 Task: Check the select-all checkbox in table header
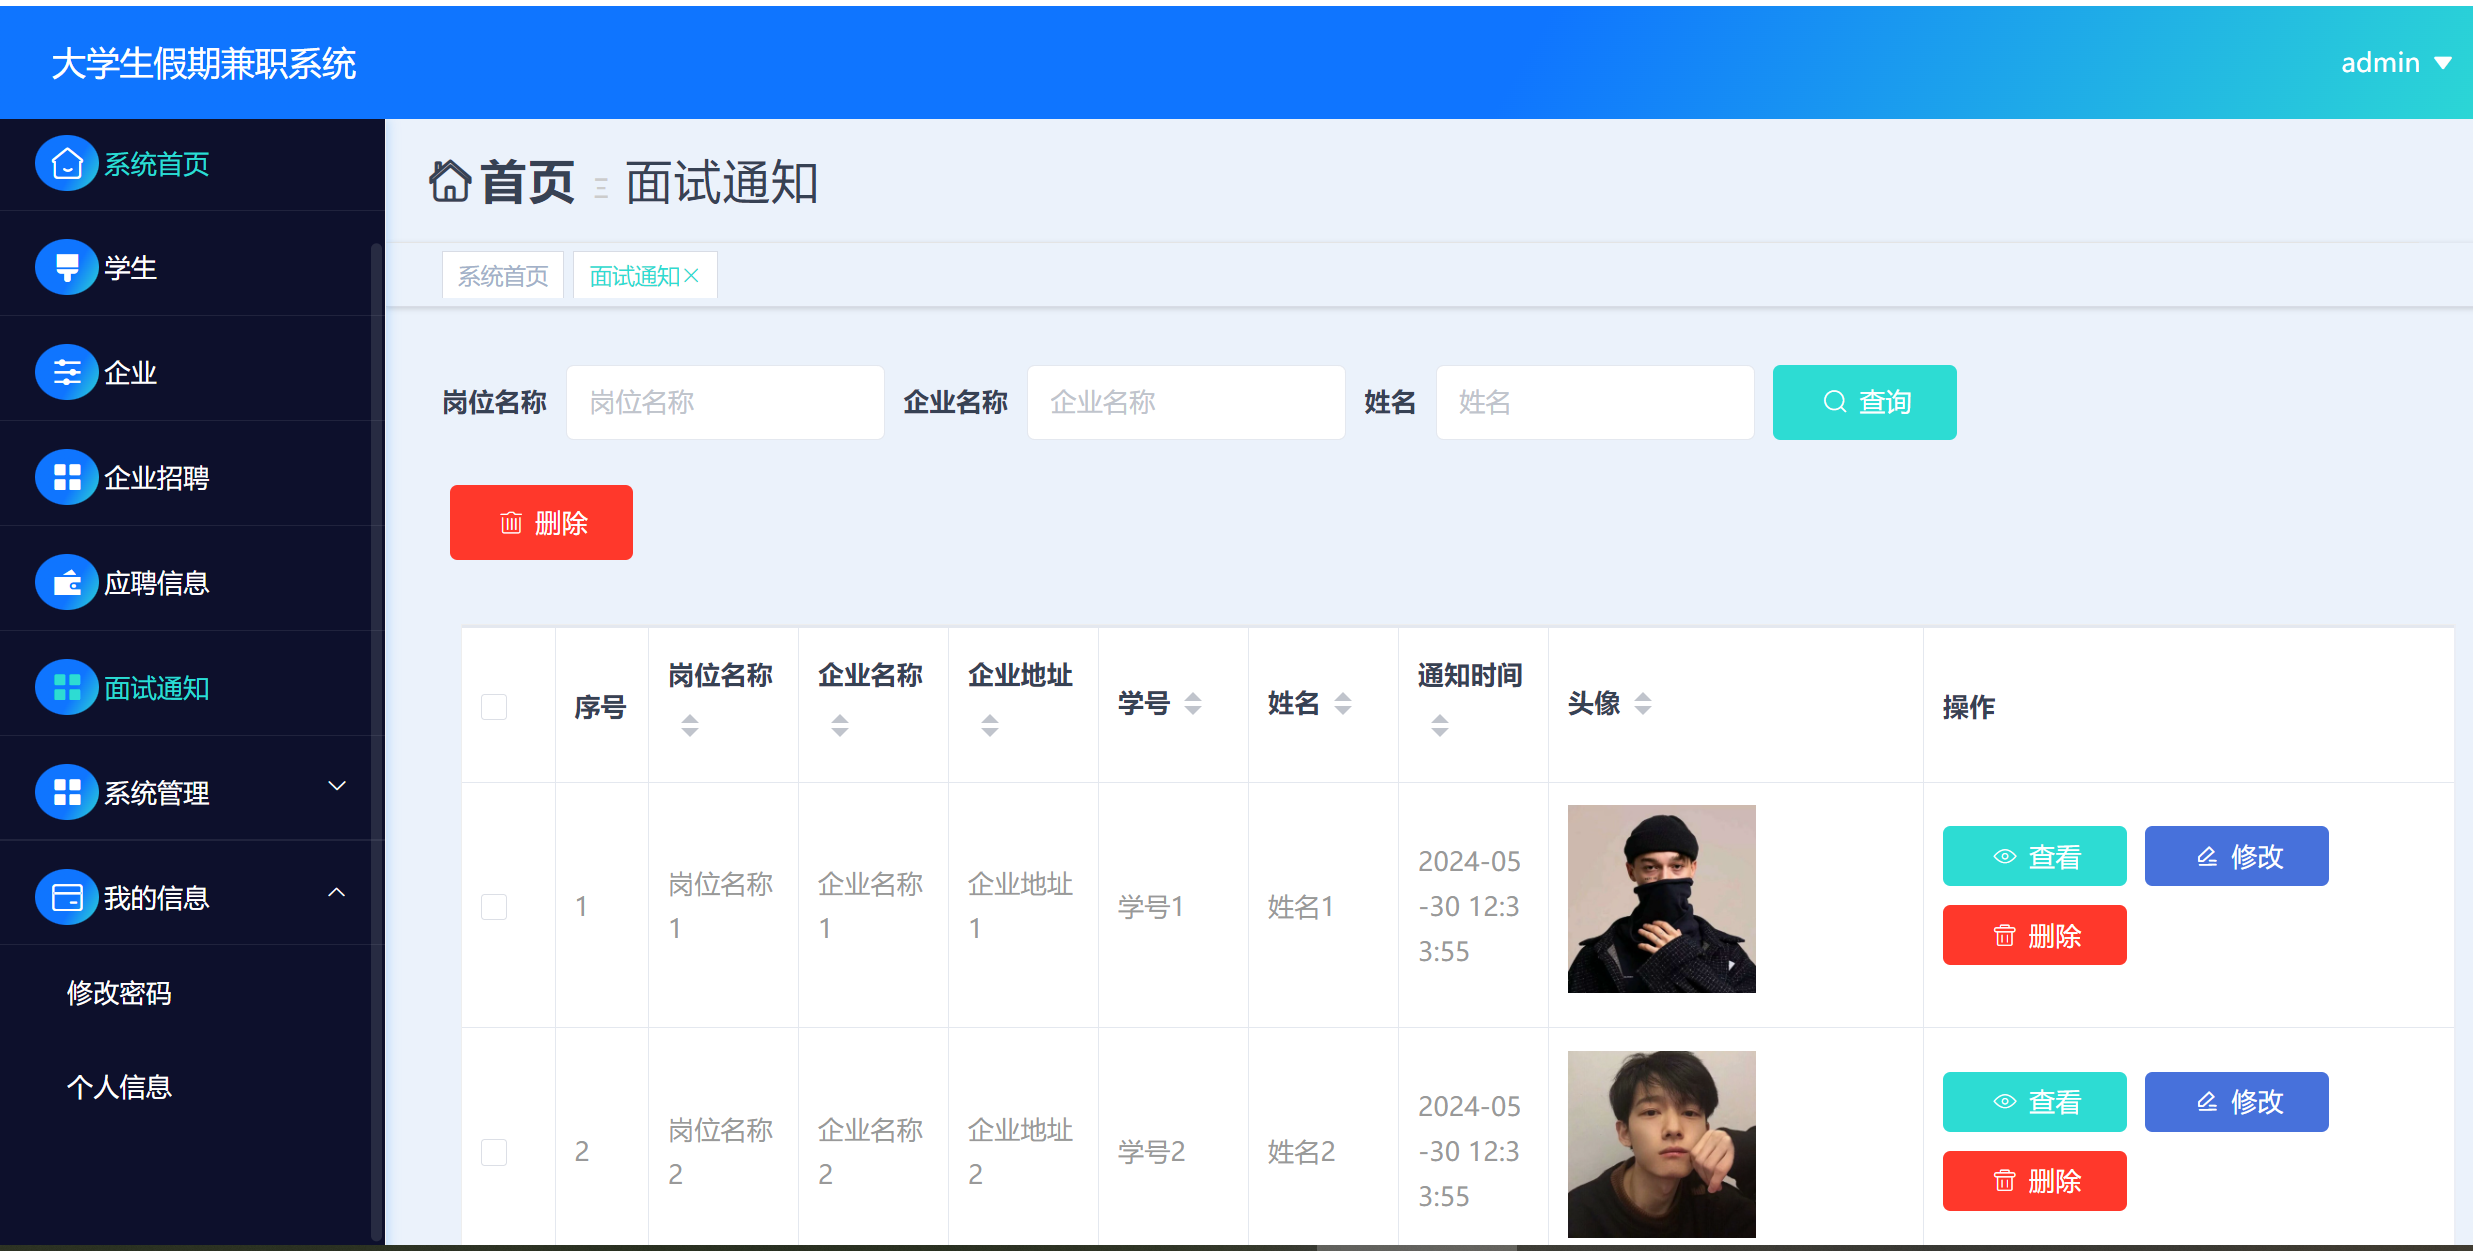[493, 706]
